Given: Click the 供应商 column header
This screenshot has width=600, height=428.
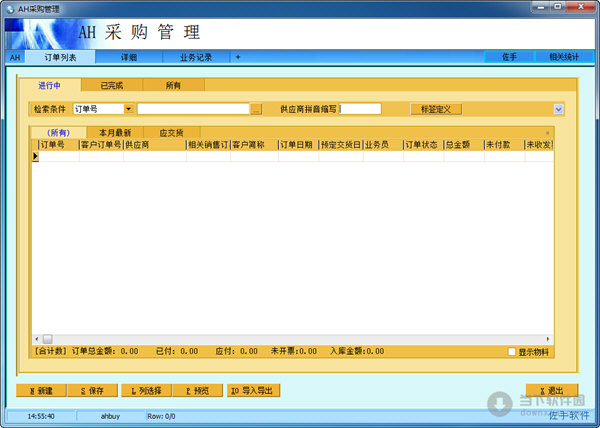Looking at the screenshot, I should coord(155,145).
